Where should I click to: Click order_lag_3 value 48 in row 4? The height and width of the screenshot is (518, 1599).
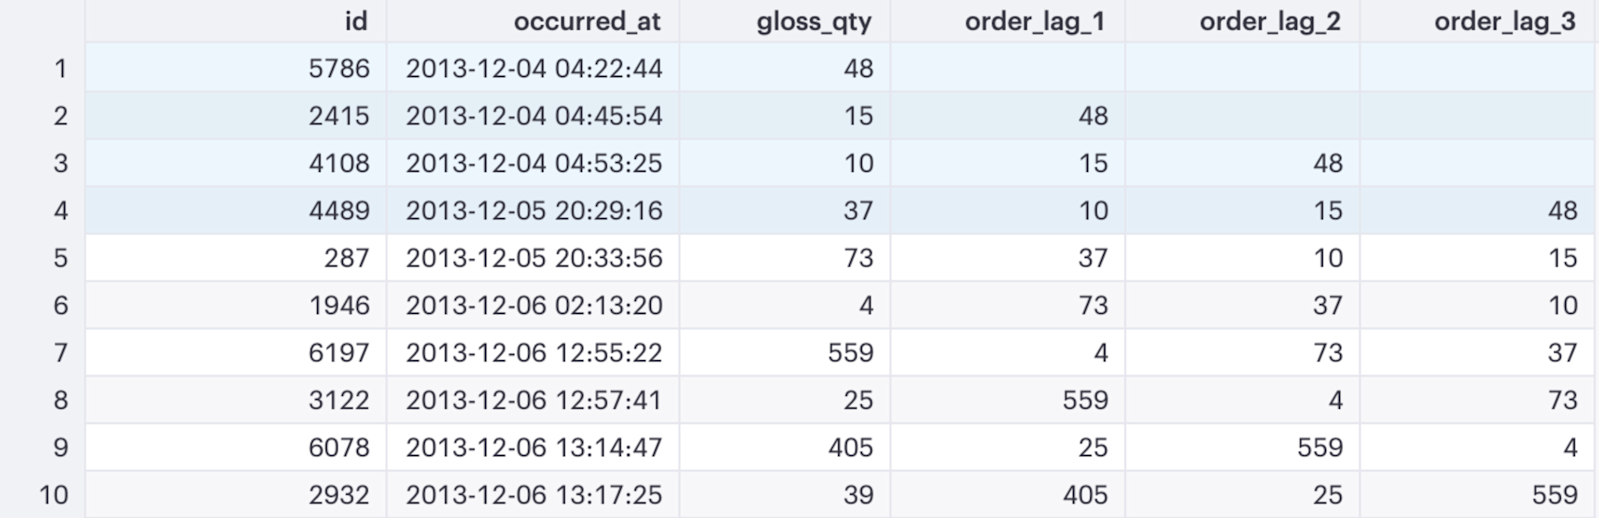coord(1562,210)
